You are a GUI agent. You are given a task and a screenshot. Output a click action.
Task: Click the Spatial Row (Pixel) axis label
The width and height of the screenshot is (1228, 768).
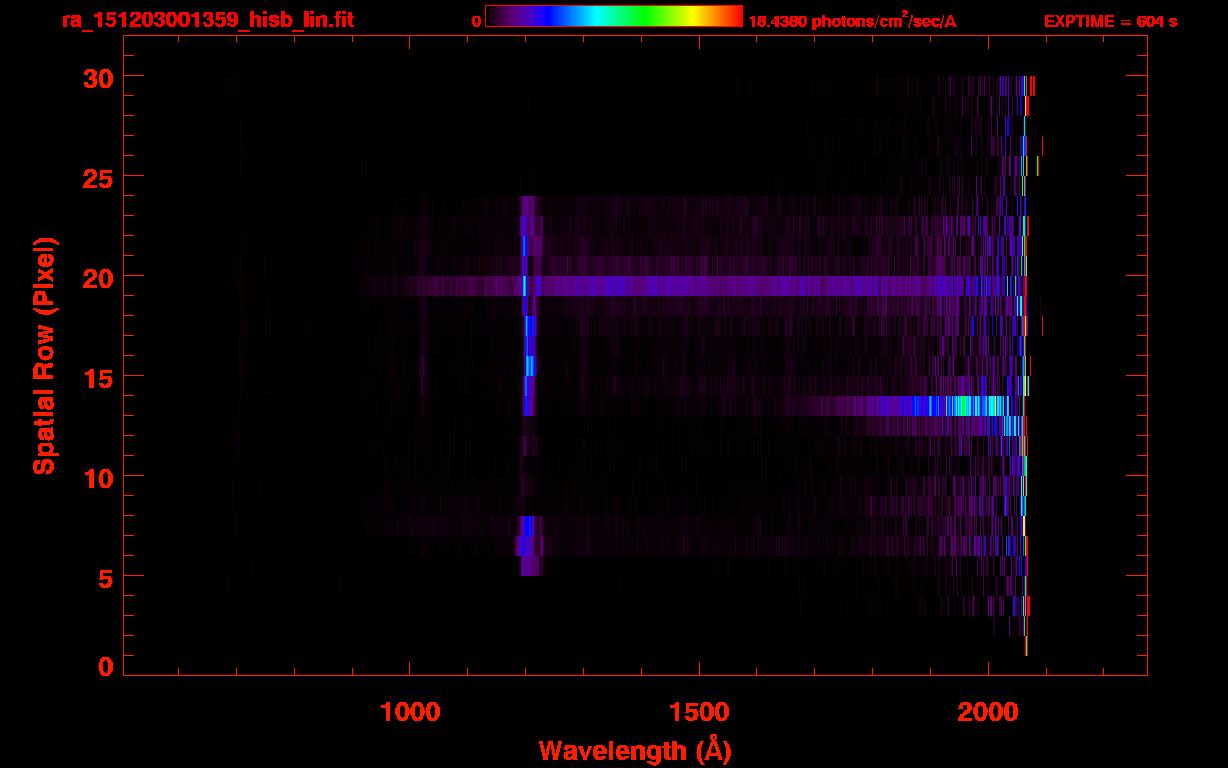point(44,355)
